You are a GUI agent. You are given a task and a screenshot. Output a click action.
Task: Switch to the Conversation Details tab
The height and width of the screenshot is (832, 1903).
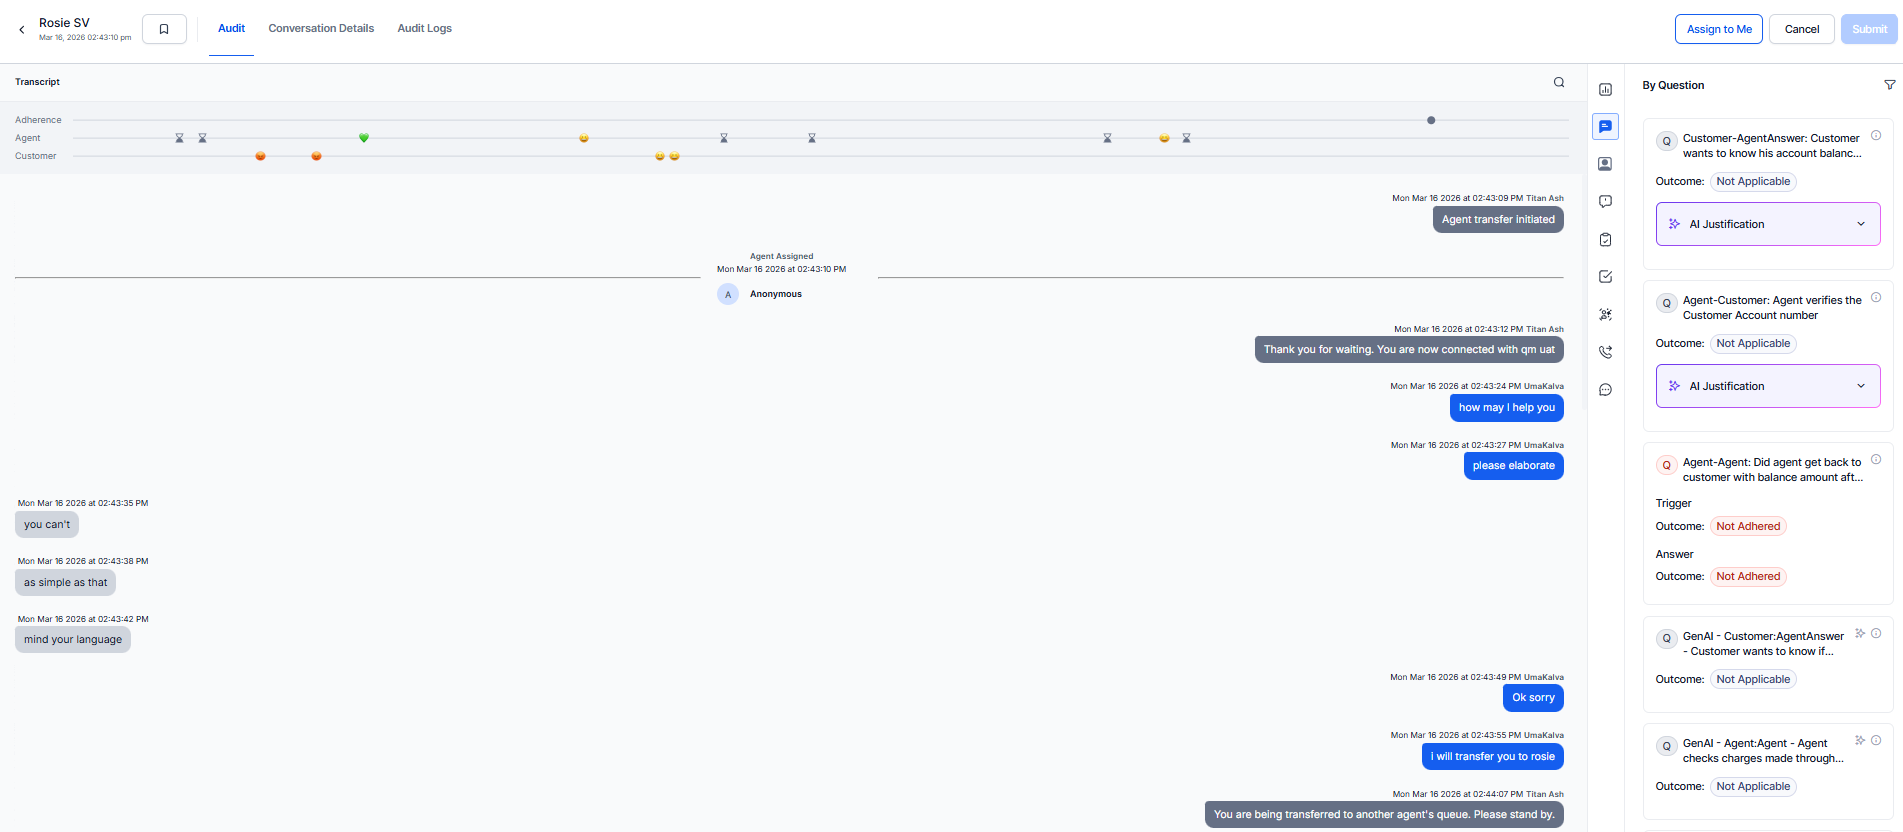[321, 28]
